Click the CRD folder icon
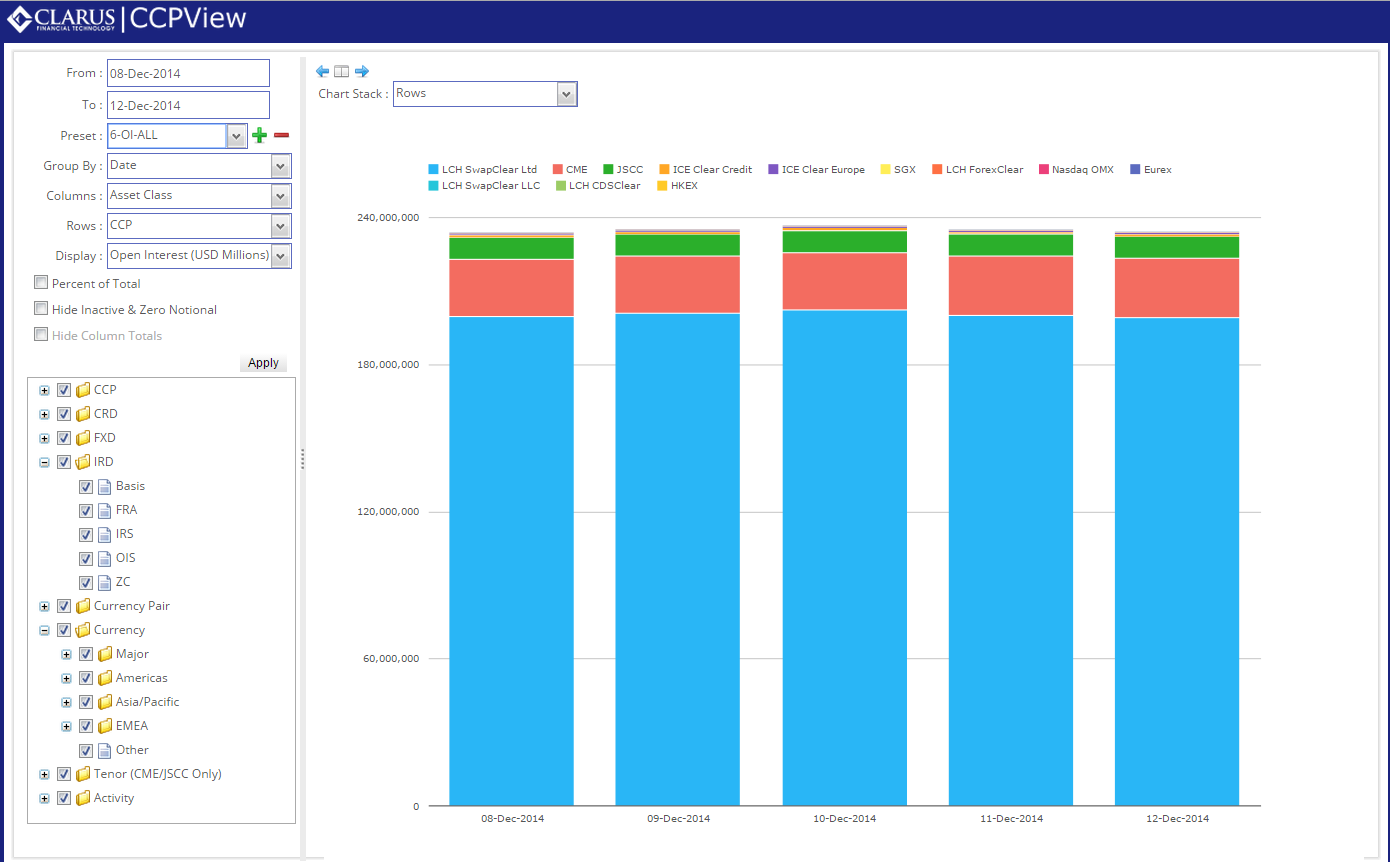Screen dimensions: 1390x862 (84, 414)
